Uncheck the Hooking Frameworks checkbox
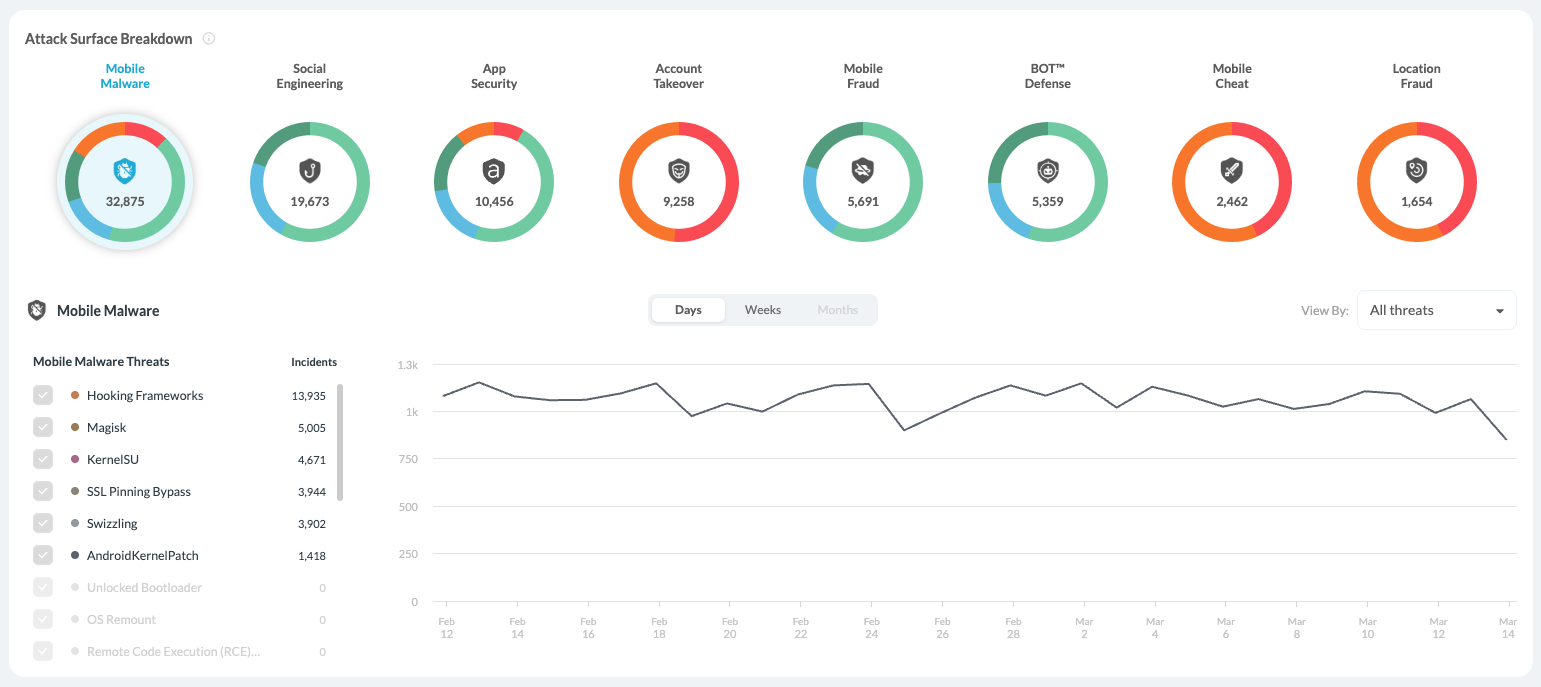Viewport: 1541px width, 687px height. click(x=43, y=395)
